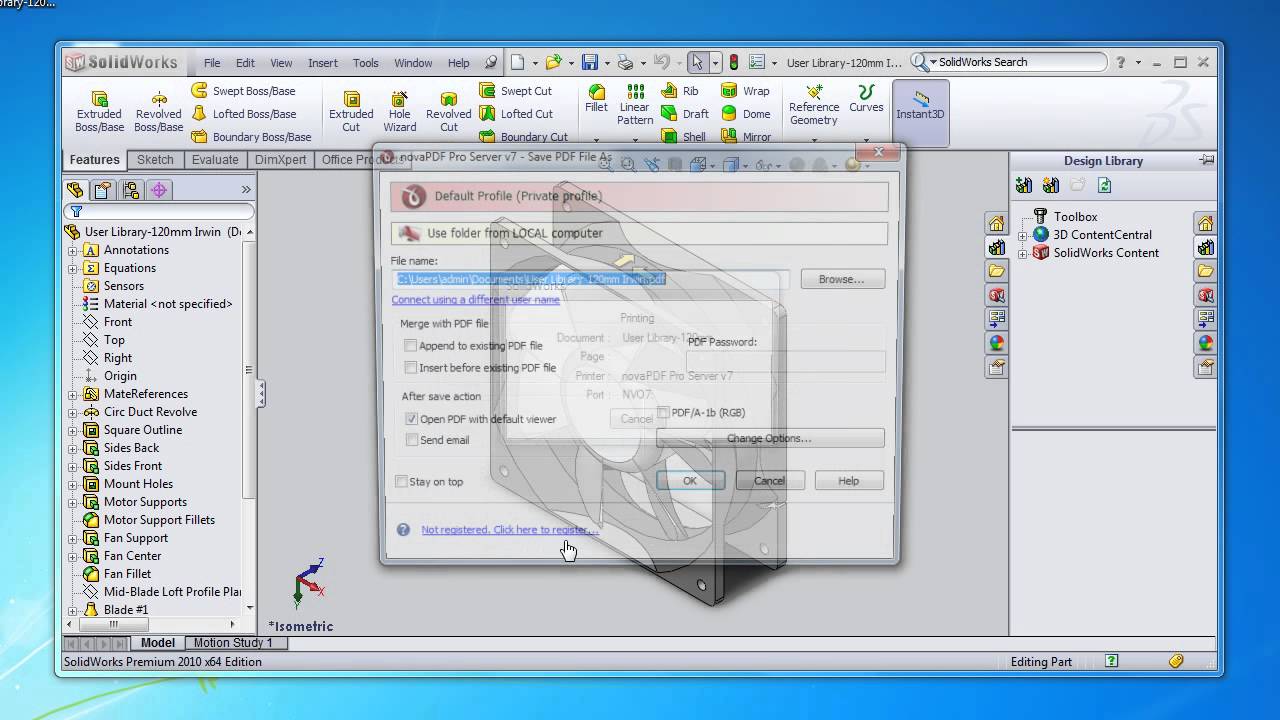This screenshot has height=720, width=1280.
Task: Open the Insert menu
Action: (322, 63)
